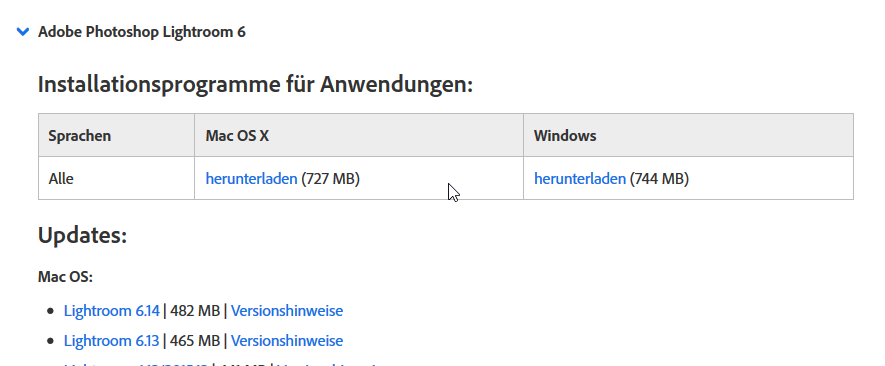Click the Mac OS X column header
Screen dimensions: 885x366
tap(237, 136)
